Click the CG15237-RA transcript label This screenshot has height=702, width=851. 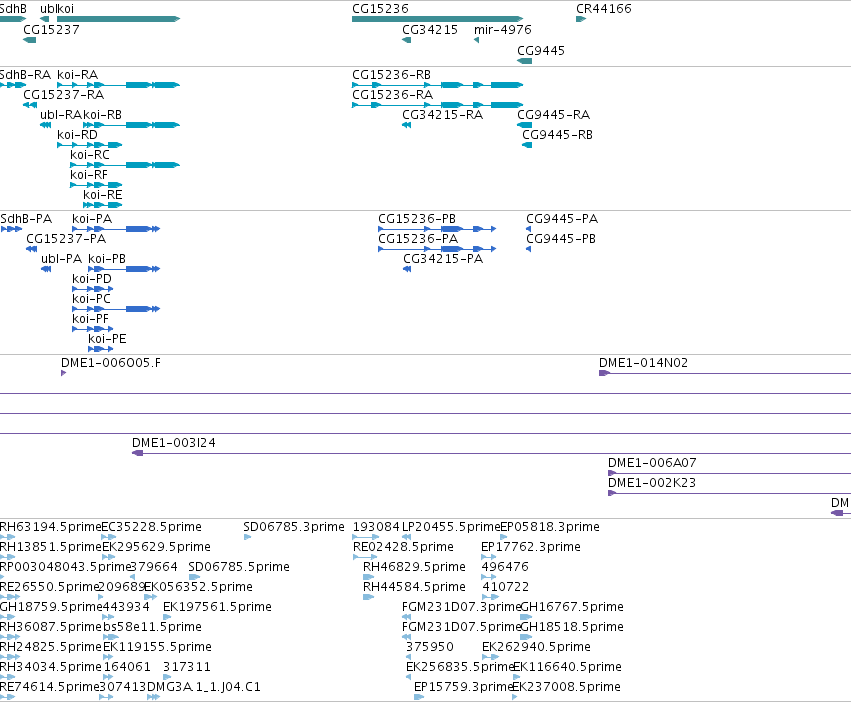click(63, 95)
